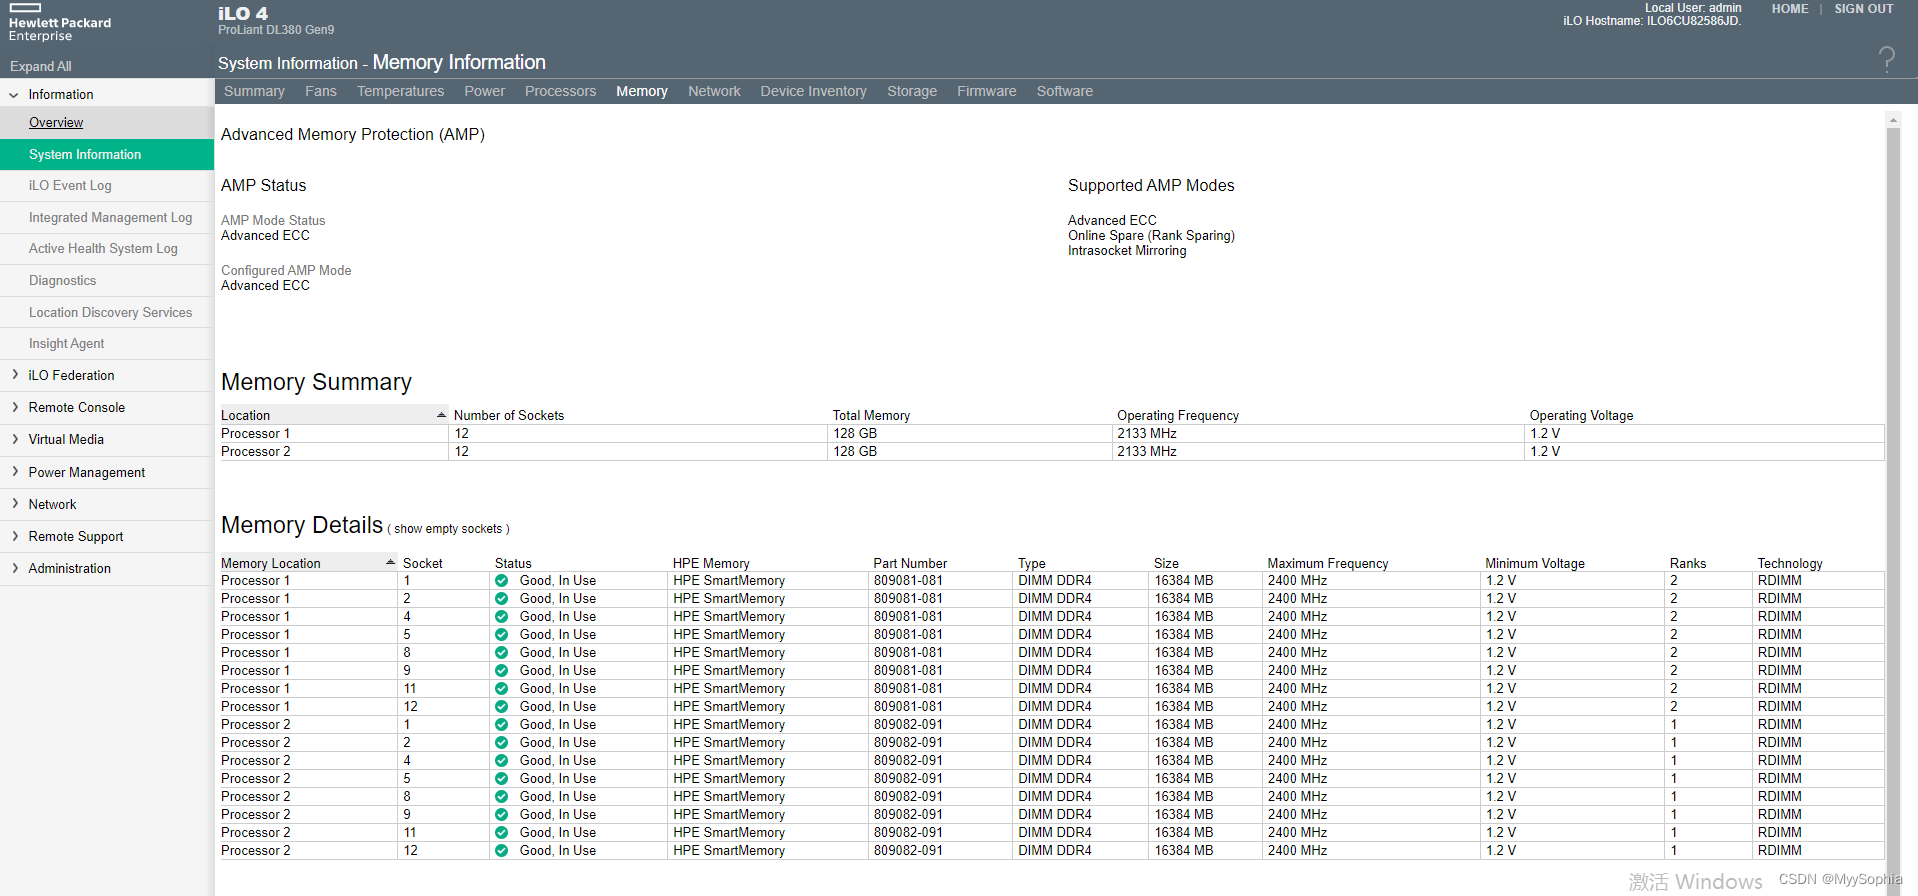1918x896 pixels.
Task: Select System Information in the sidebar
Action: (x=107, y=154)
